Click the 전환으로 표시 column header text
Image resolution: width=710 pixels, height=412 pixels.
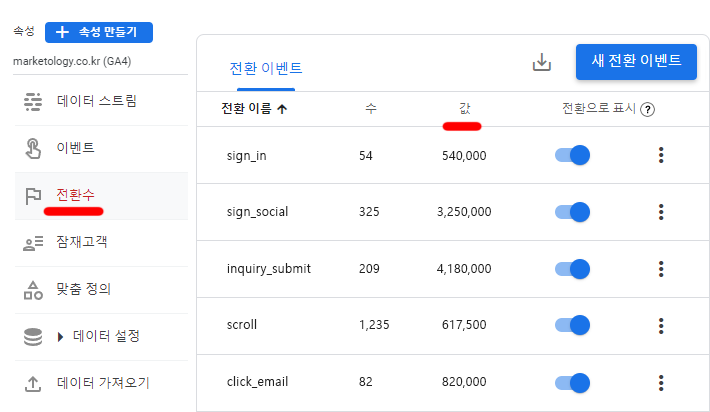pyautogui.click(x=599, y=109)
